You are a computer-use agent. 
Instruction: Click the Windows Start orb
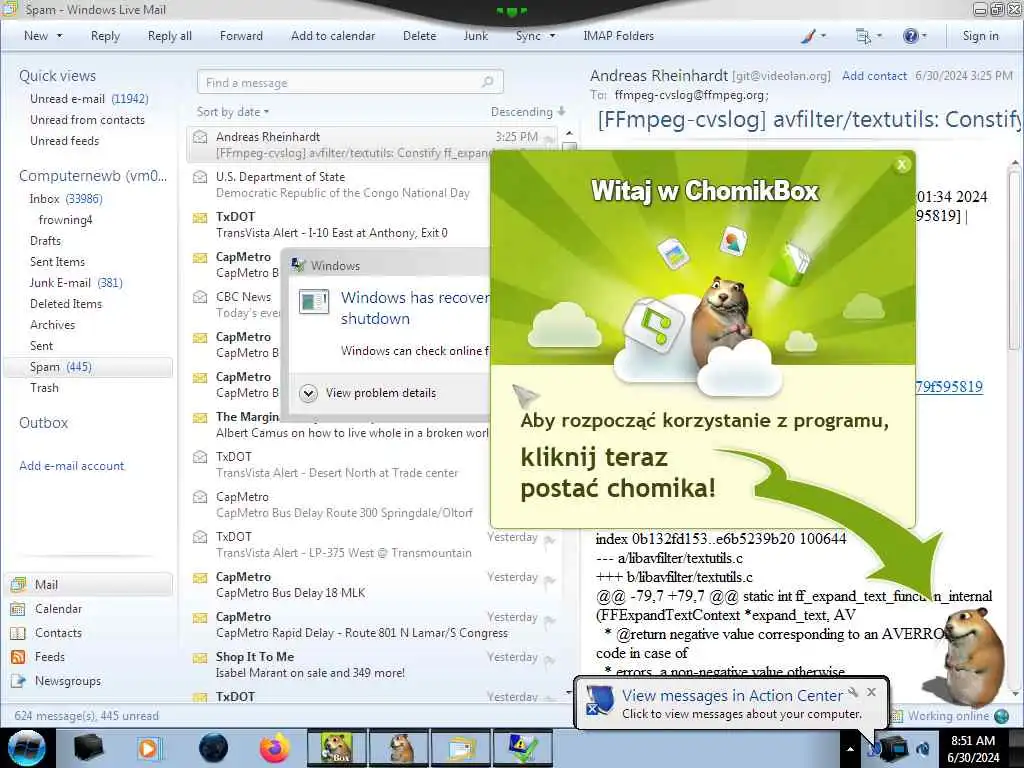pos(26,748)
